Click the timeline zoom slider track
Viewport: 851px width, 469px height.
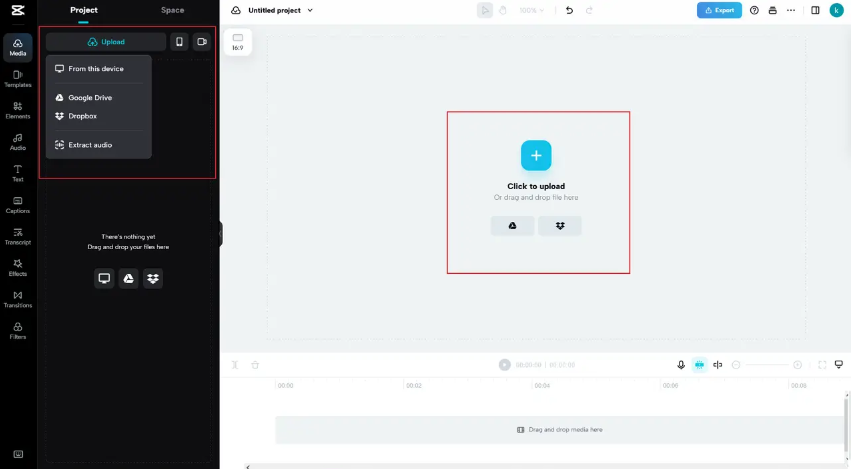(766, 365)
